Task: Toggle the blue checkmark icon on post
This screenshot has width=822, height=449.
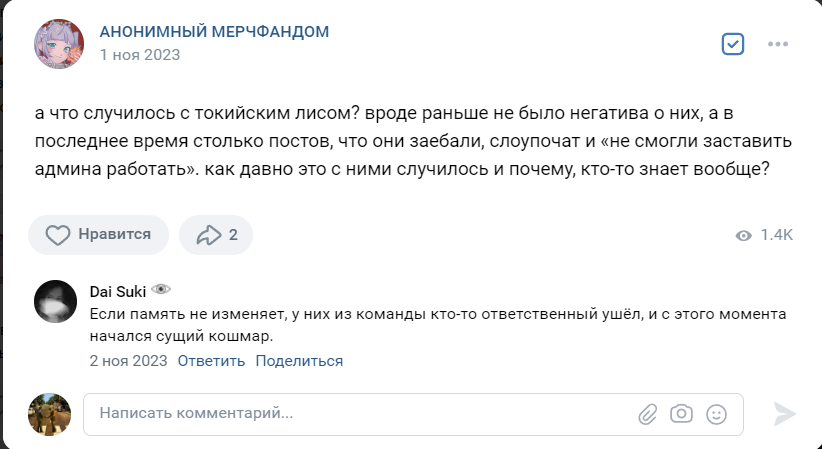Action: [x=732, y=44]
